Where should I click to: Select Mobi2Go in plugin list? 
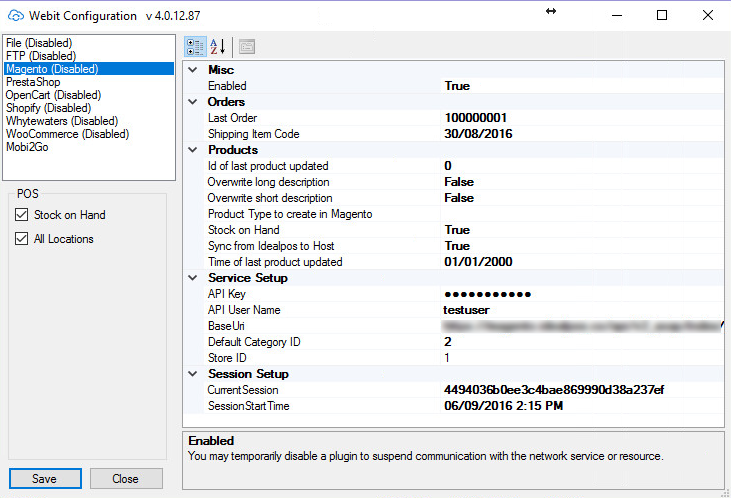89,147
